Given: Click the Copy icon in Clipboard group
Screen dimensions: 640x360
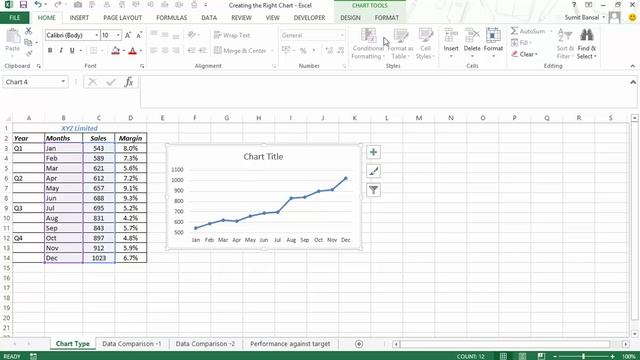Looking at the screenshot, I should coord(28,42).
